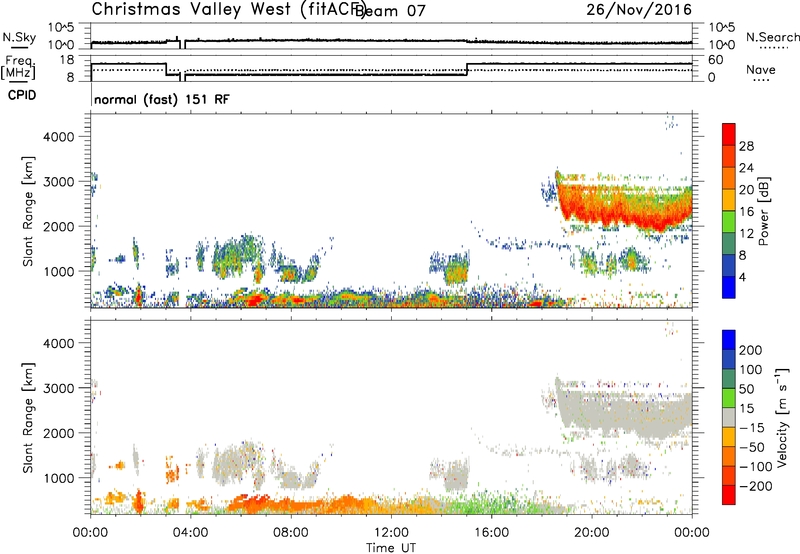Select the velocity panel "Slant Range [km]" label
The height and width of the screenshot is (554, 800).
(x=28, y=418)
